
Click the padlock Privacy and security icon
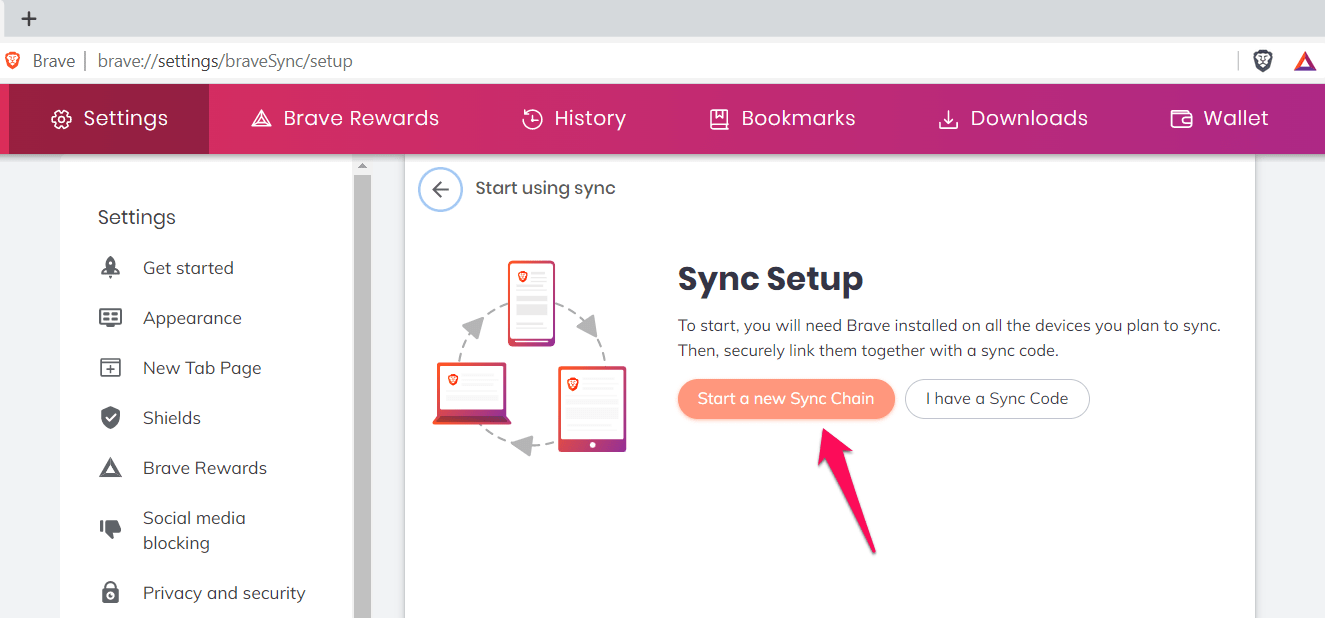pyautogui.click(x=111, y=593)
